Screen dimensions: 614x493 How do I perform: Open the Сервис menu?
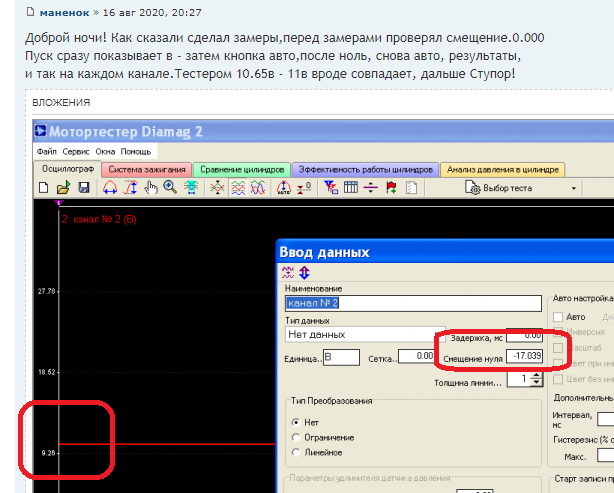[x=76, y=152]
